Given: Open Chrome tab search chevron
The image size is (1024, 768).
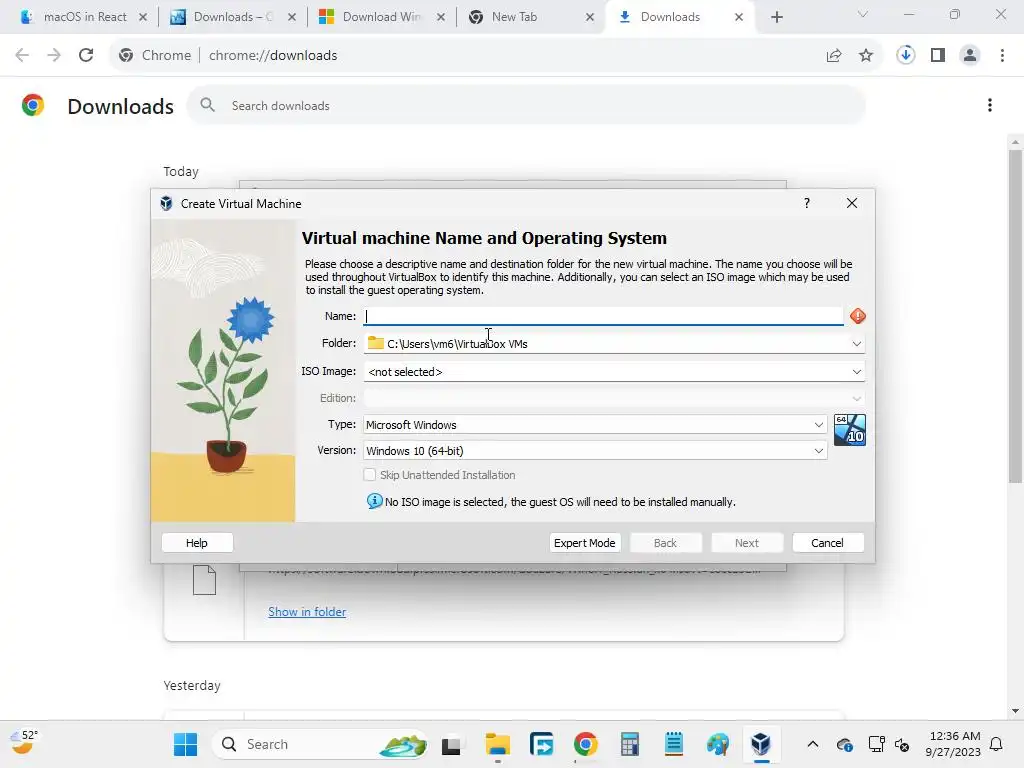Looking at the screenshot, I should [x=863, y=14].
